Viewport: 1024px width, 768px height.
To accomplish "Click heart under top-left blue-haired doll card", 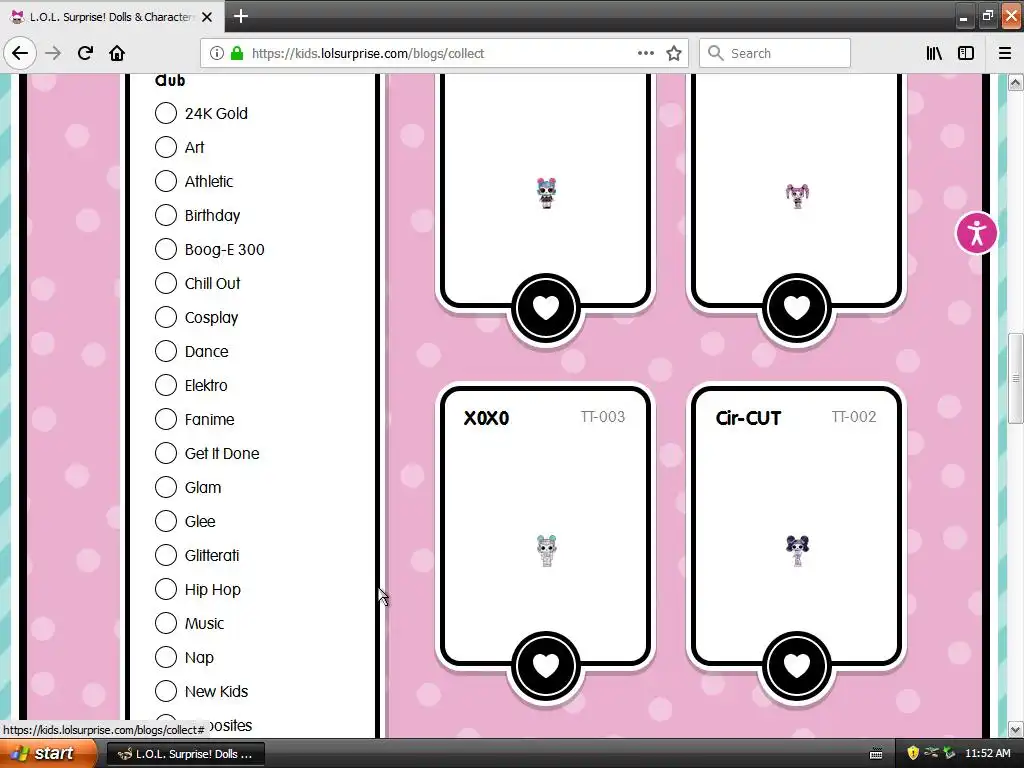I will [546, 308].
